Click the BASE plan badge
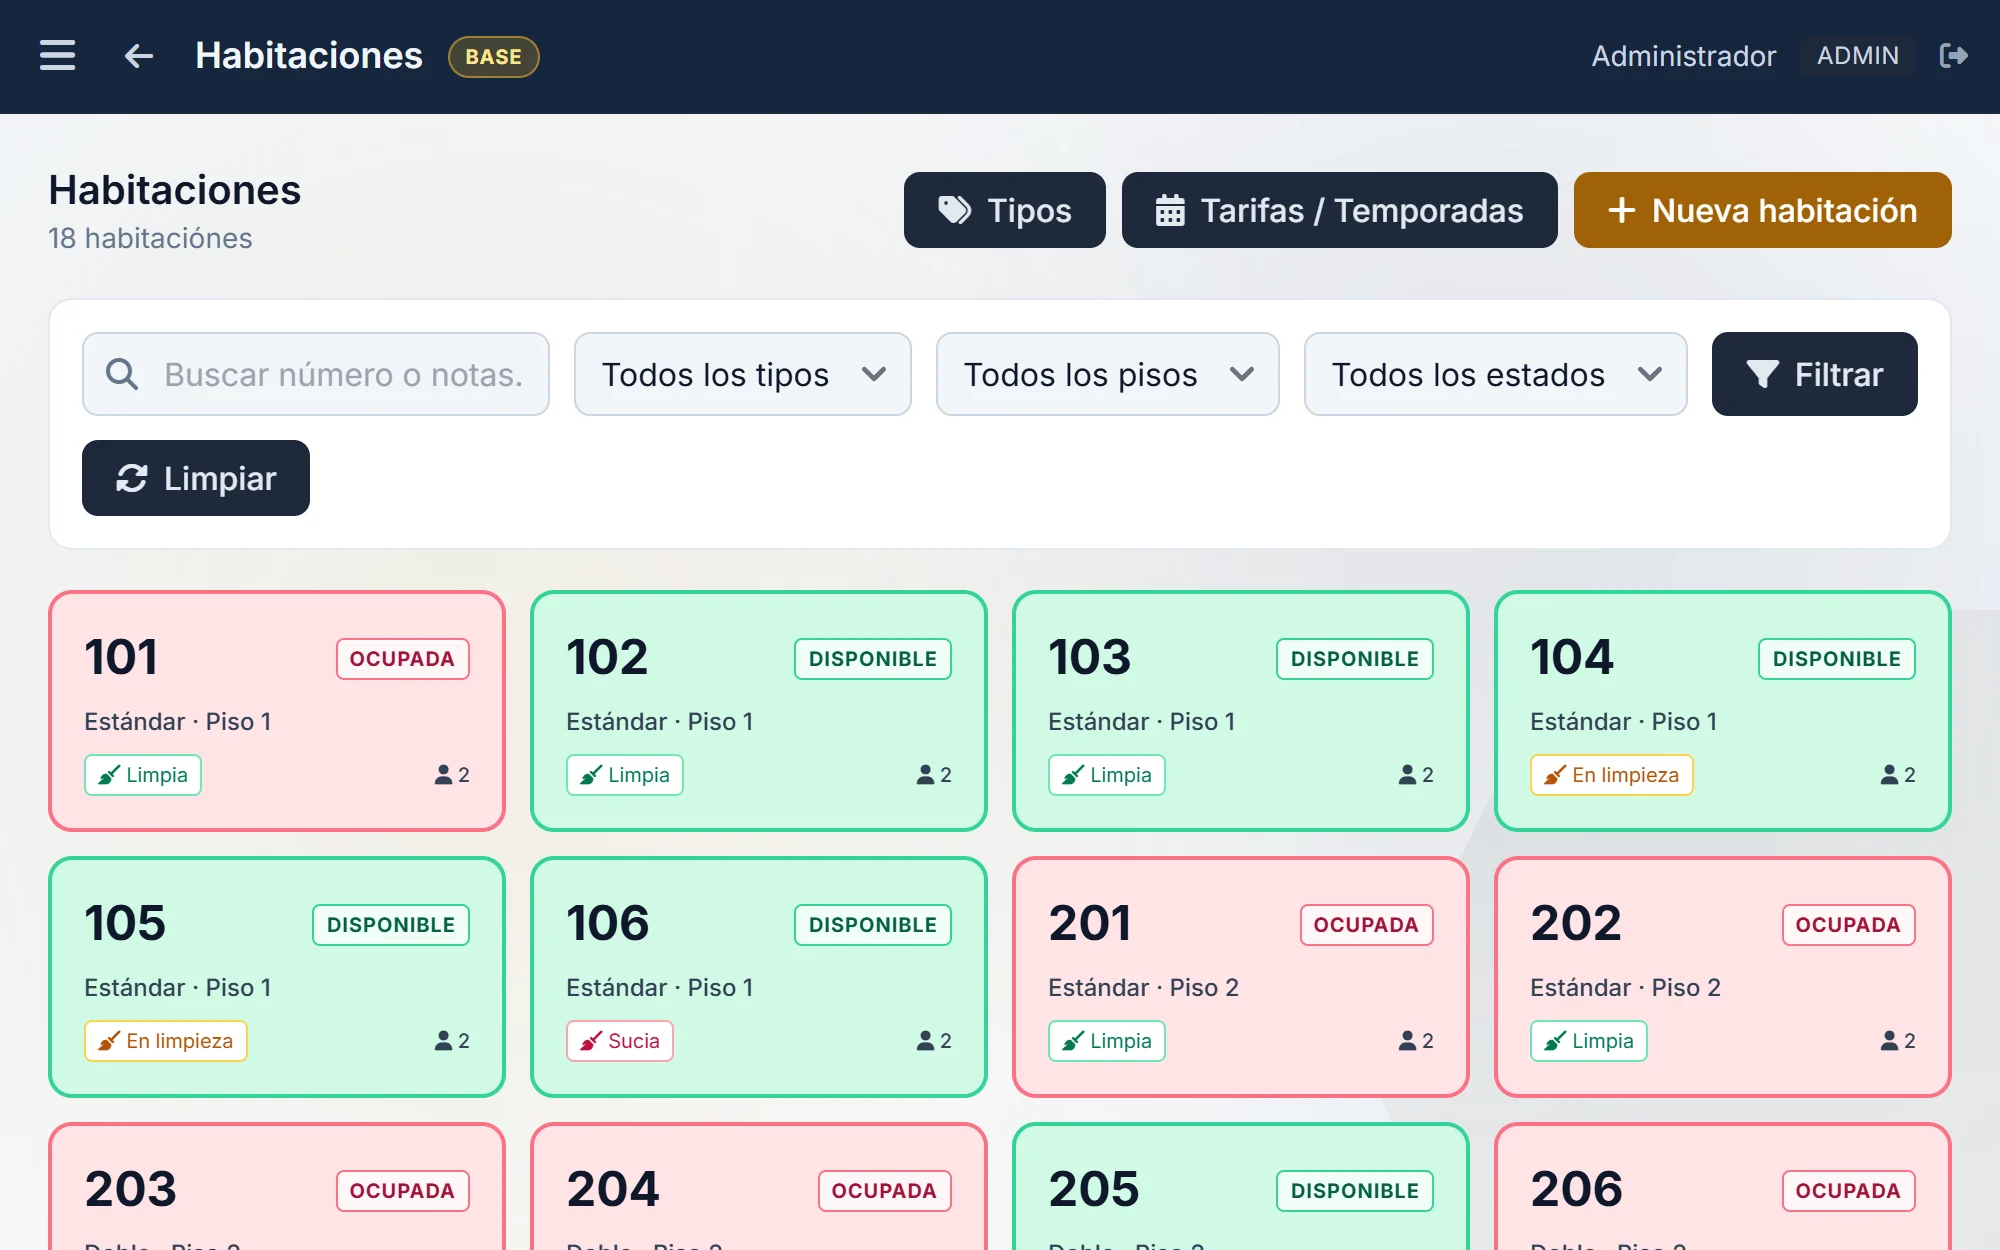The width and height of the screenshot is (2000, 1250). pos(494,57)
